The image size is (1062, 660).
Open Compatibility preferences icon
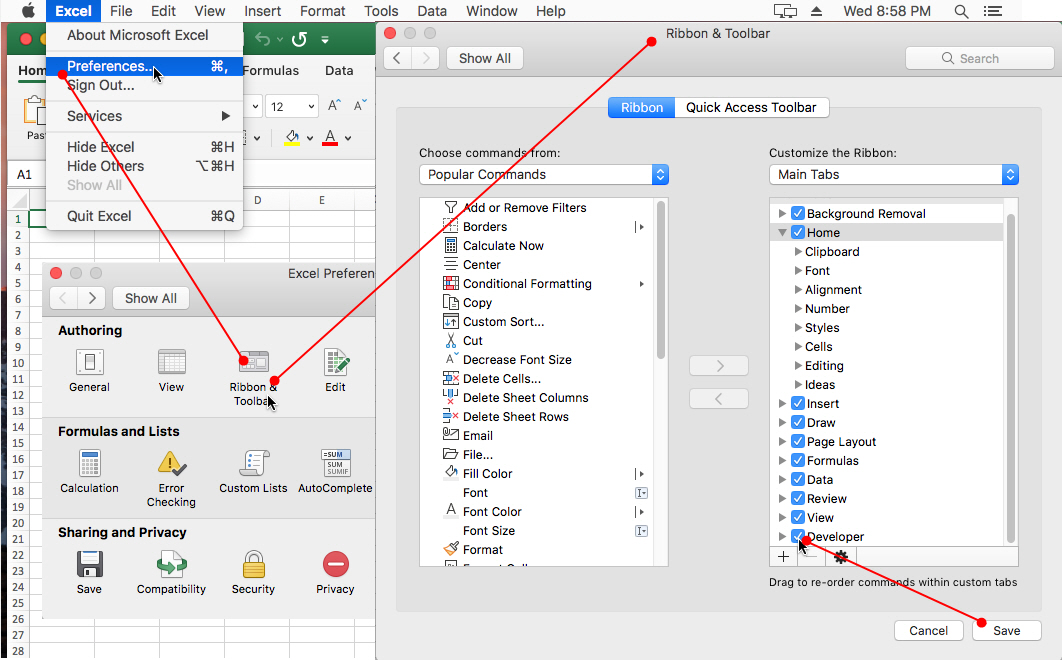click(171, 565)
